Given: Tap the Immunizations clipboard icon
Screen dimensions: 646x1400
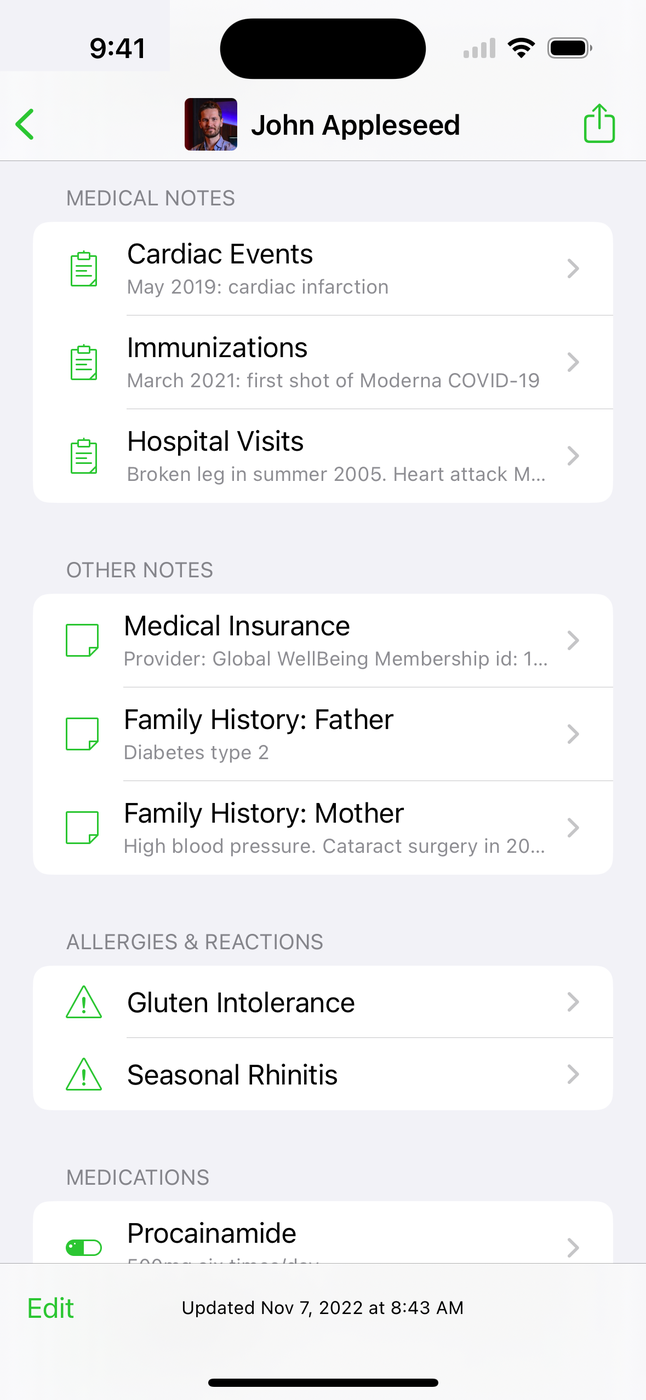Looking at the screenshot, I should click(84, 363).
